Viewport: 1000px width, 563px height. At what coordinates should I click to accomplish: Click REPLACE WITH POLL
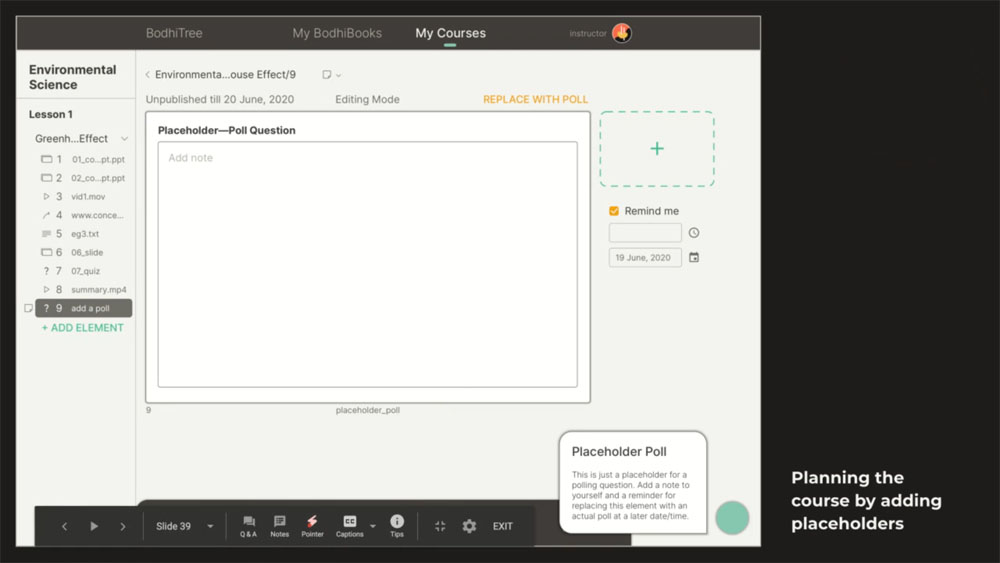tap(535, 100)
